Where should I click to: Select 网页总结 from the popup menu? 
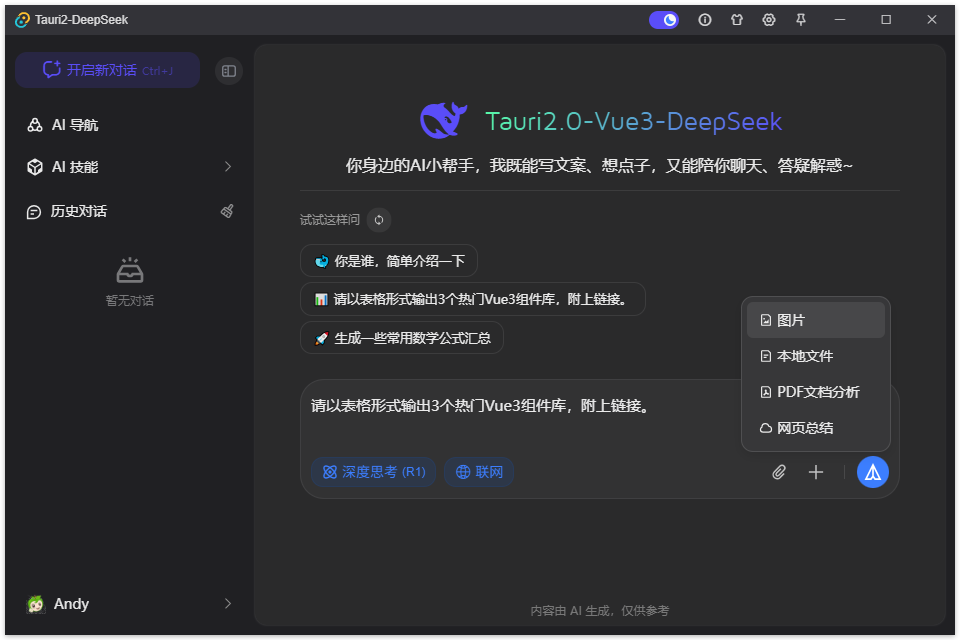[x=816, y=428]
